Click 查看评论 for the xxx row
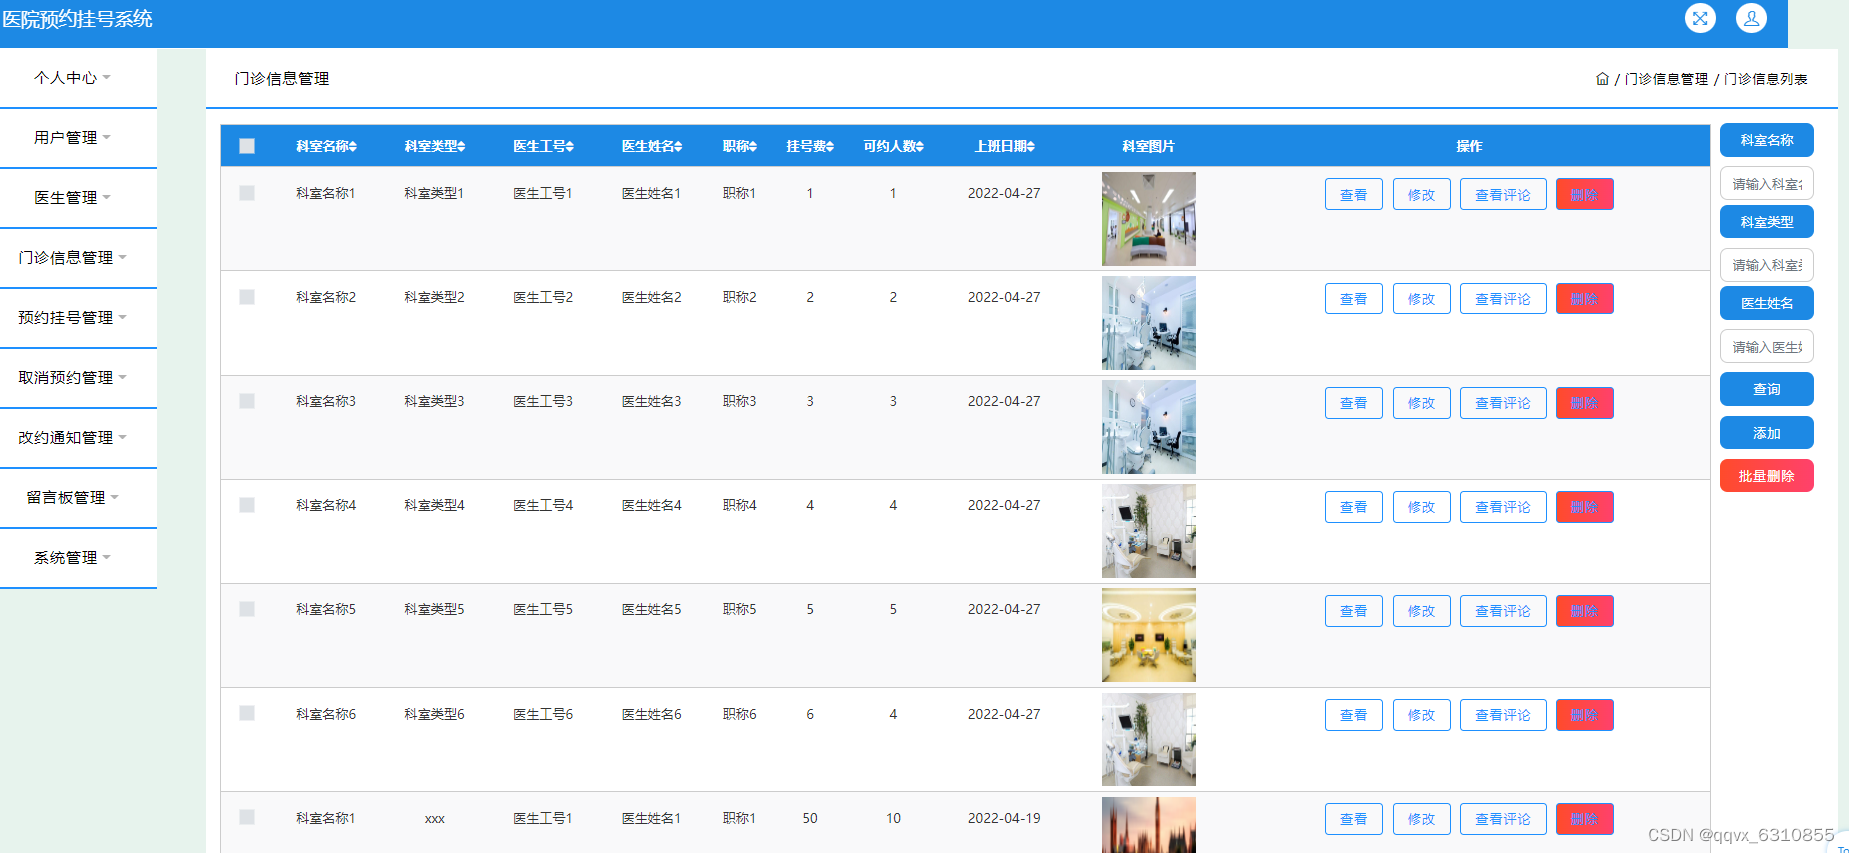The width and height of the screenshot is (1849, 853). (1503, 818)
